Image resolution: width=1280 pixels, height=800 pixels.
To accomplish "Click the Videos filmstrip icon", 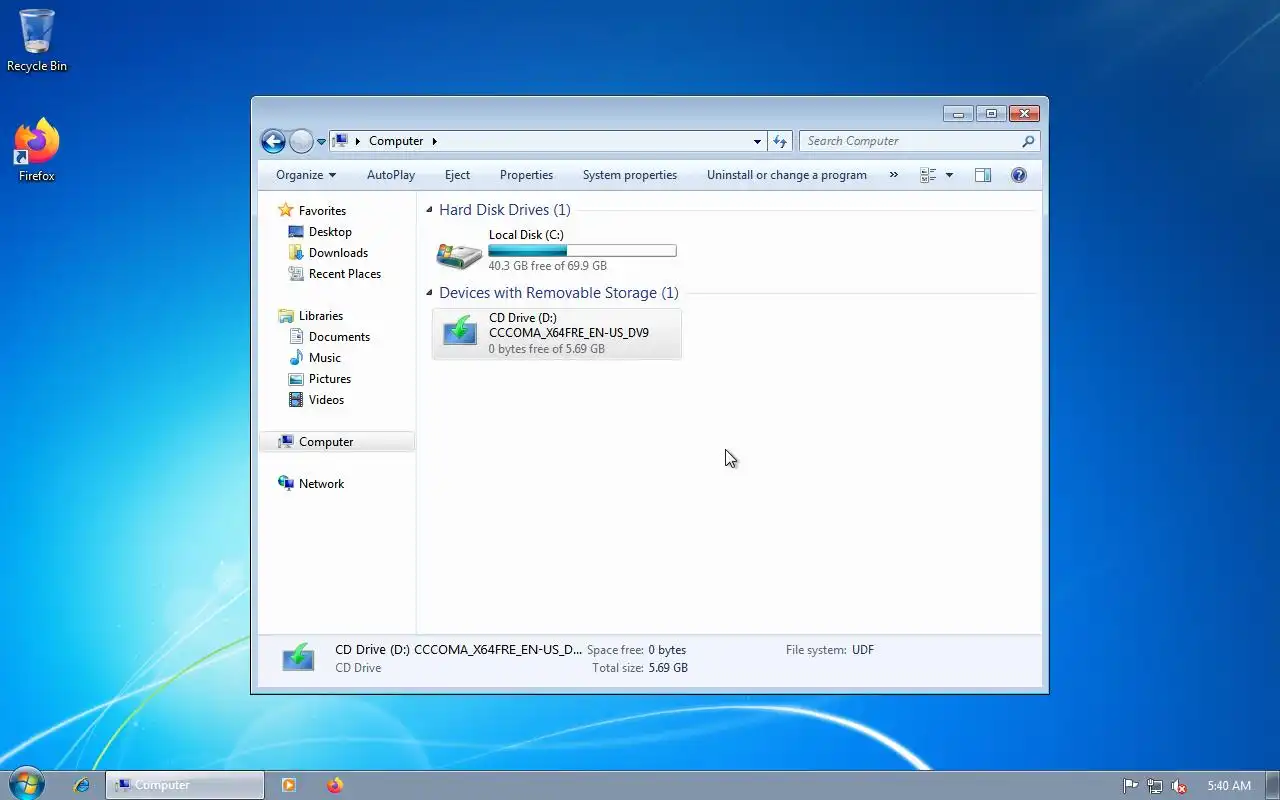I will pos(296,400).
